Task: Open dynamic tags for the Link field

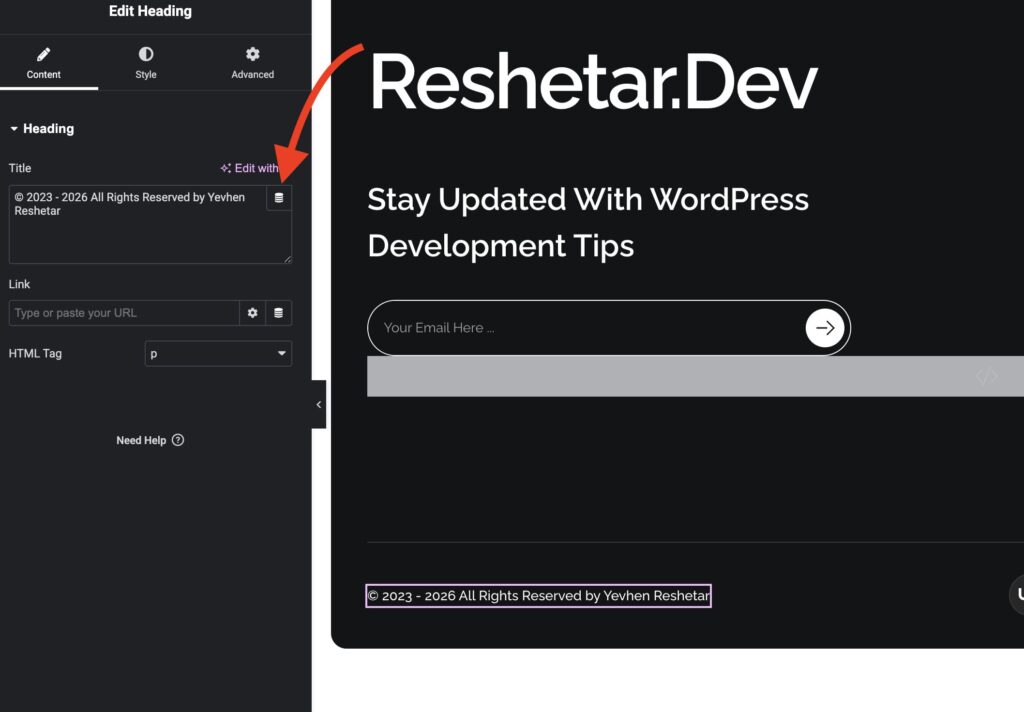Action: 279,313
